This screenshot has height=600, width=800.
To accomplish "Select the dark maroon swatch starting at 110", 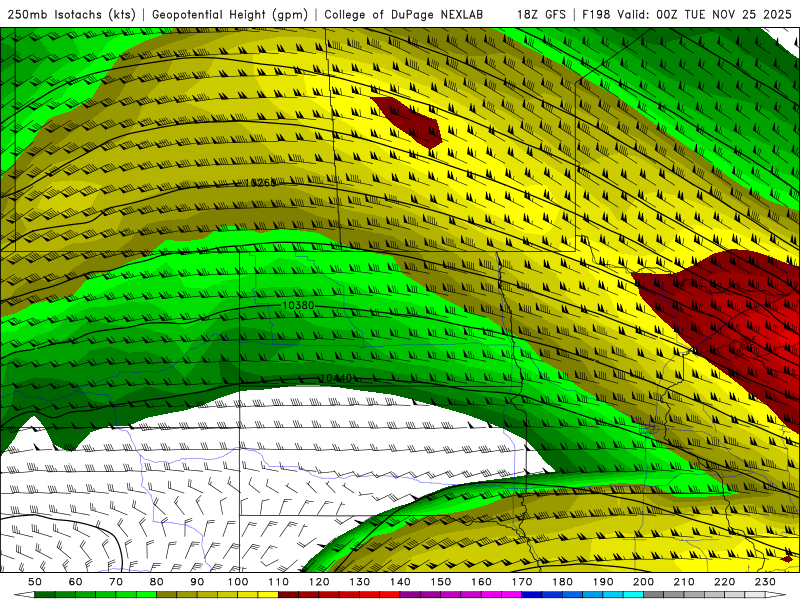I will [288, 595].
